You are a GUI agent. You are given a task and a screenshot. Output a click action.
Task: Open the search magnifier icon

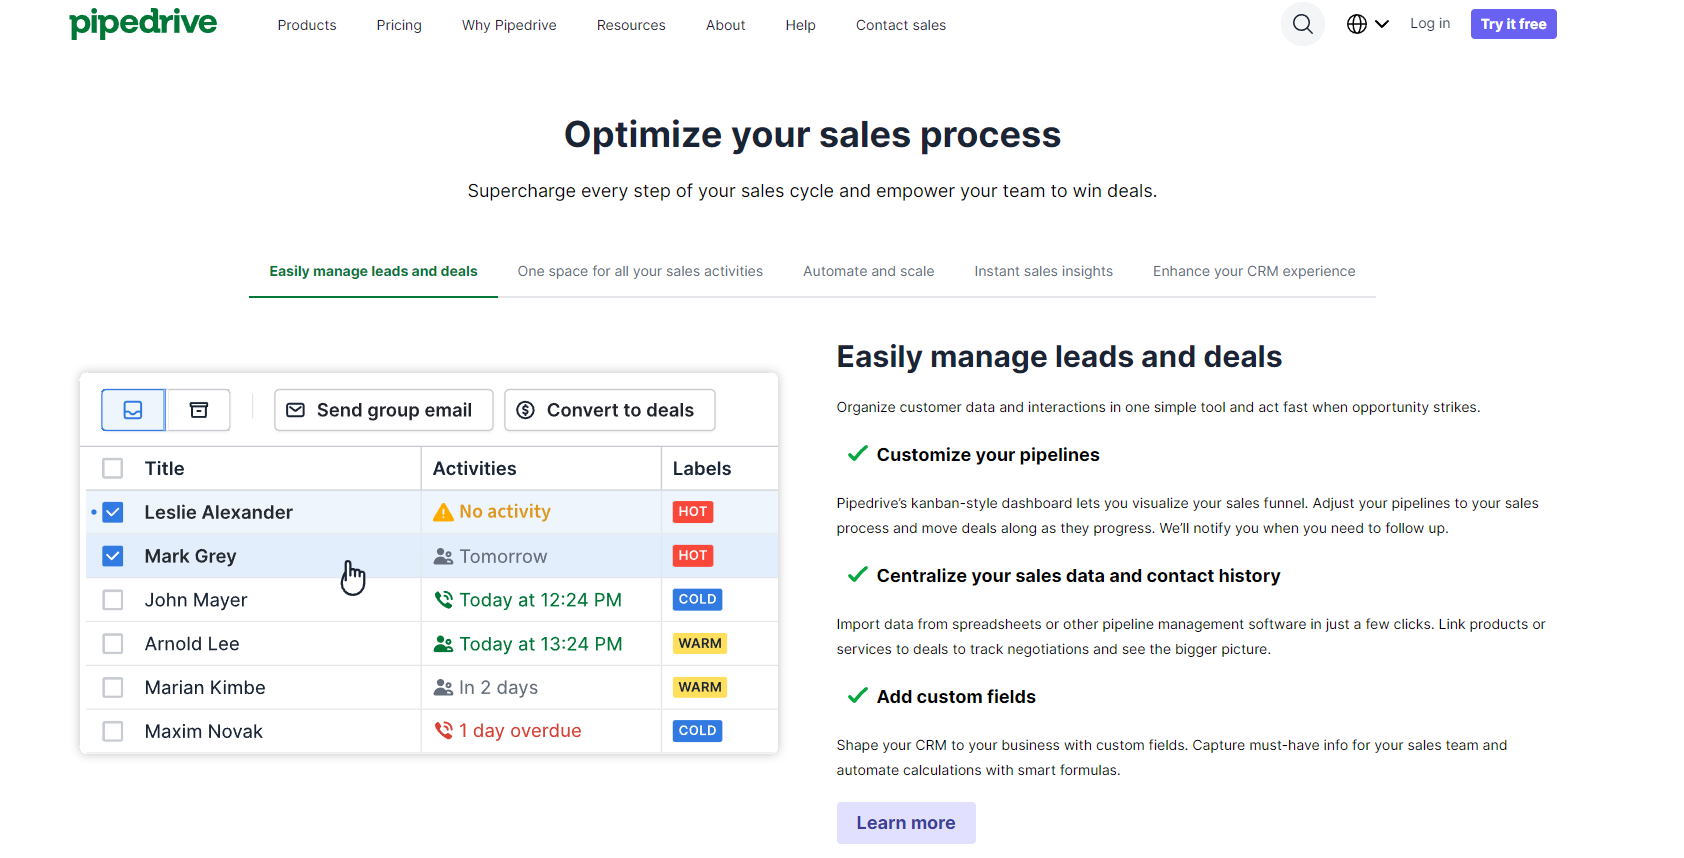coord(1302,24)
